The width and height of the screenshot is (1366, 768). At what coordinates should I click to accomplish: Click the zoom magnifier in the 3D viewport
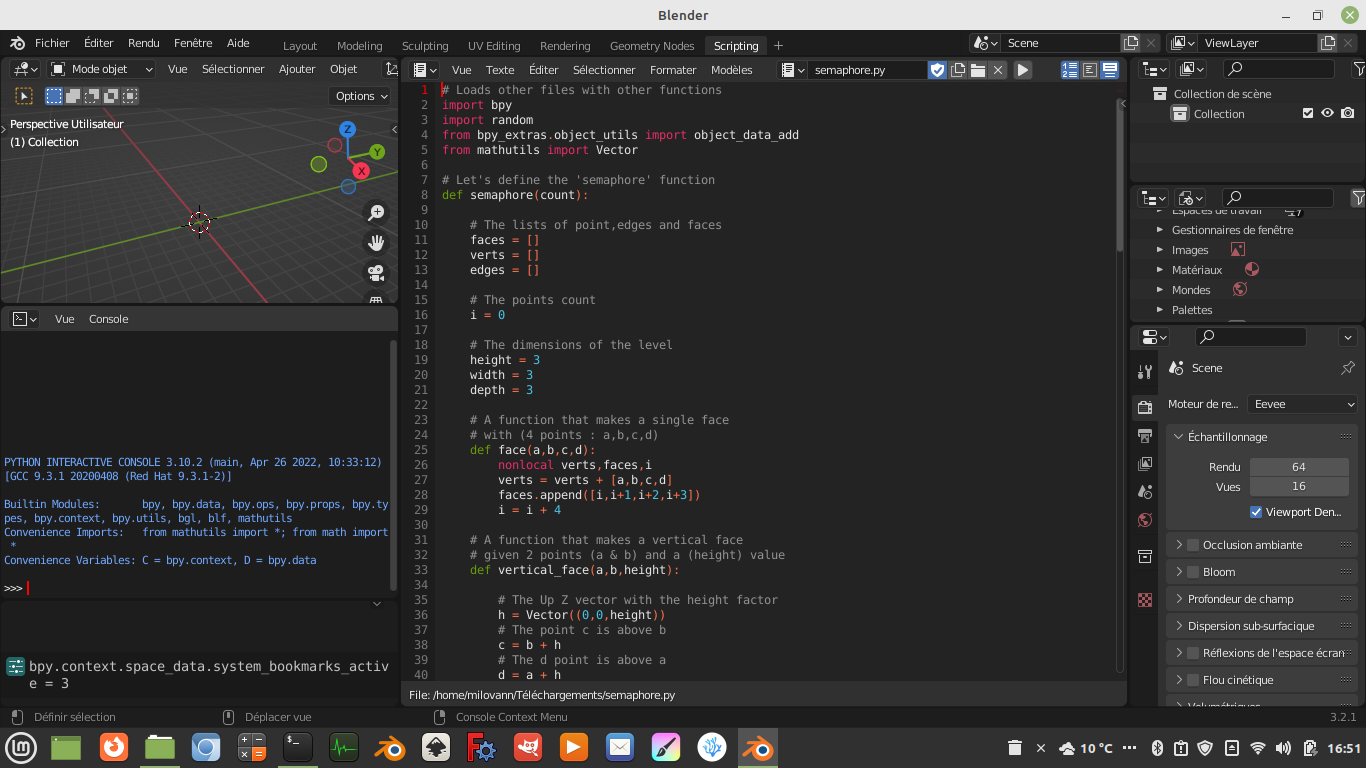click(x=376, y=212)
